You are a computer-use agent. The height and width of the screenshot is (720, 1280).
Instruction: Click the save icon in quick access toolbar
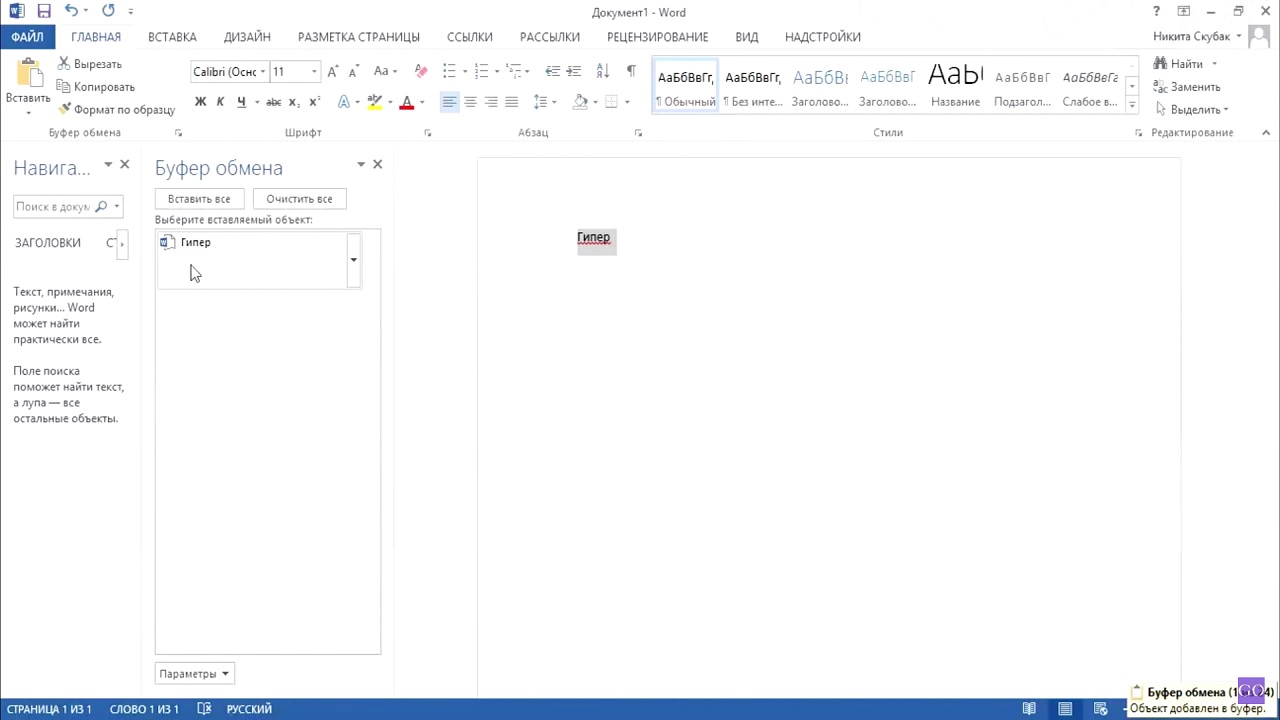click(44, 12)
